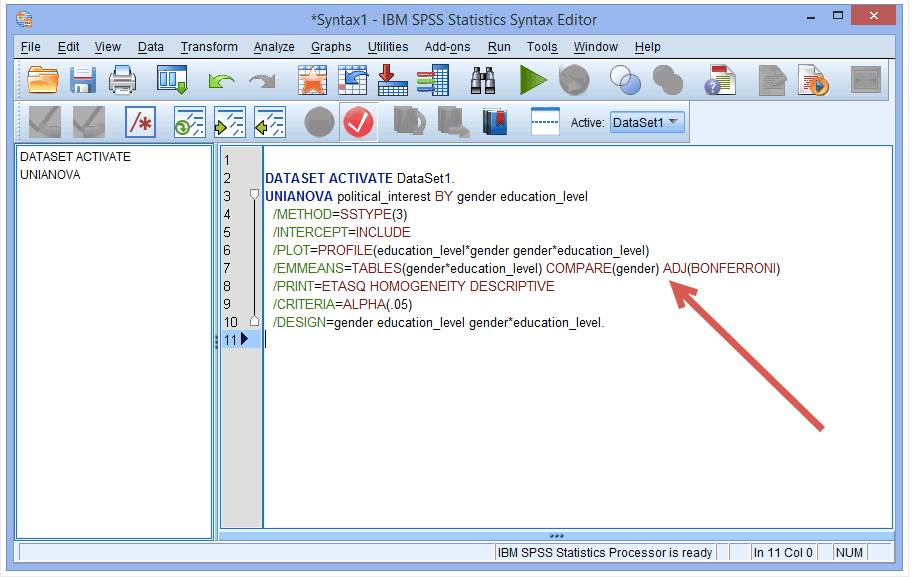Click the SPSS application icon in the title bar

24,19
